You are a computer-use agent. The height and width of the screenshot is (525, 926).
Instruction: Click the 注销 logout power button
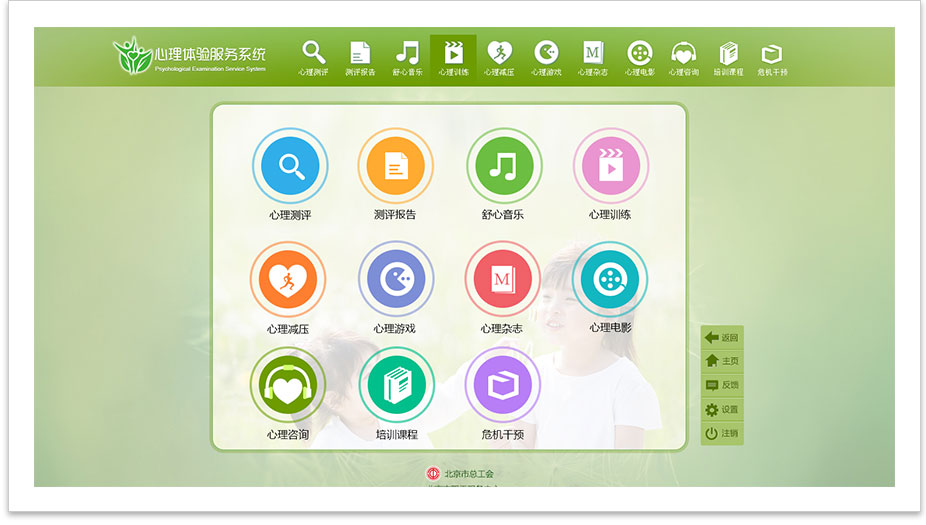[x=721, y=433]
